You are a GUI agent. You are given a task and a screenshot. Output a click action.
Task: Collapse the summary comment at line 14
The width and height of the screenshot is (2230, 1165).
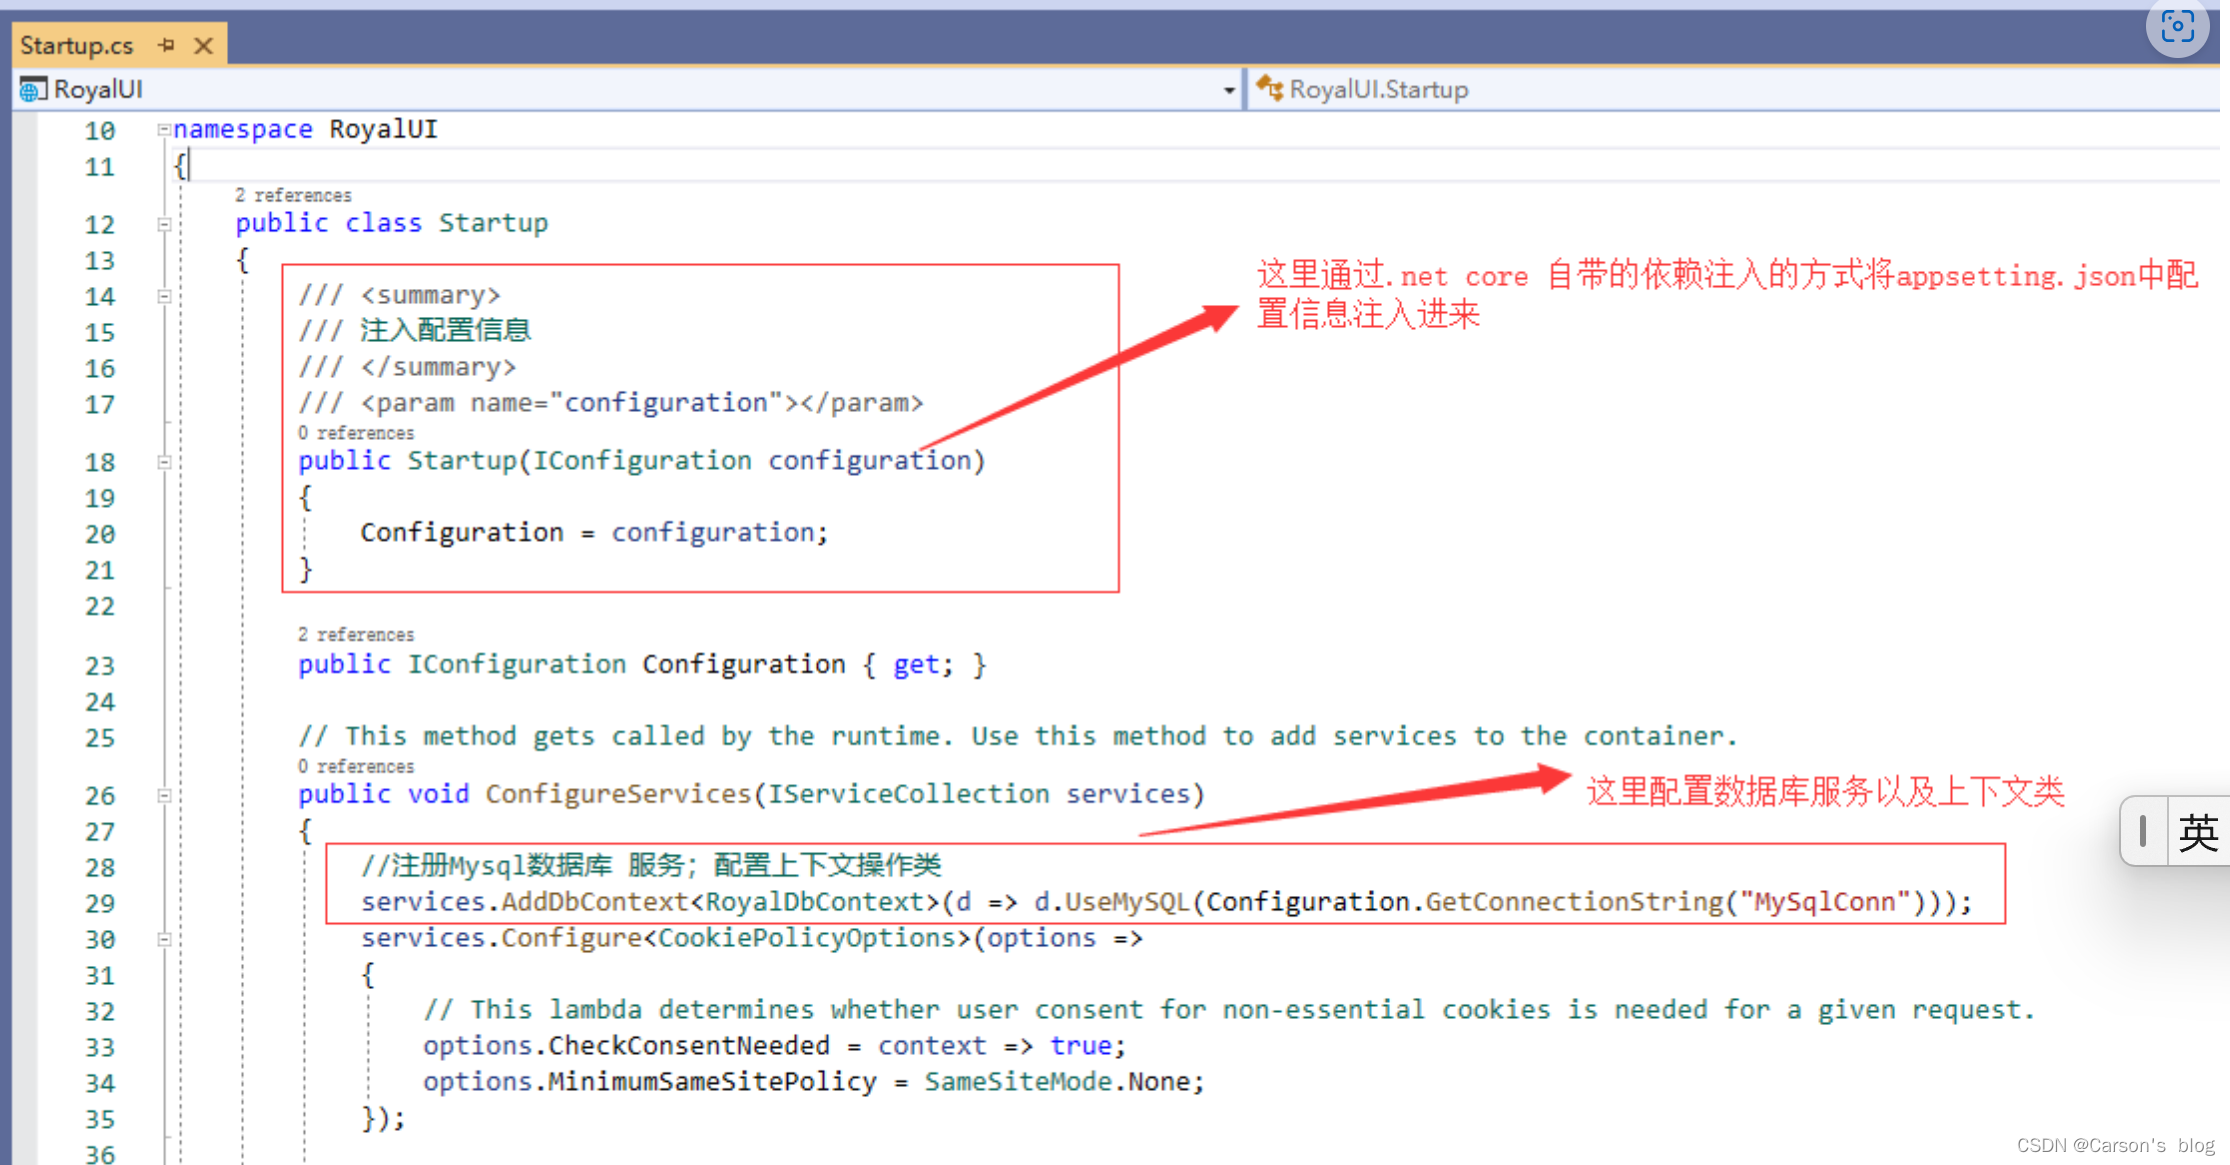click(164, 296)
